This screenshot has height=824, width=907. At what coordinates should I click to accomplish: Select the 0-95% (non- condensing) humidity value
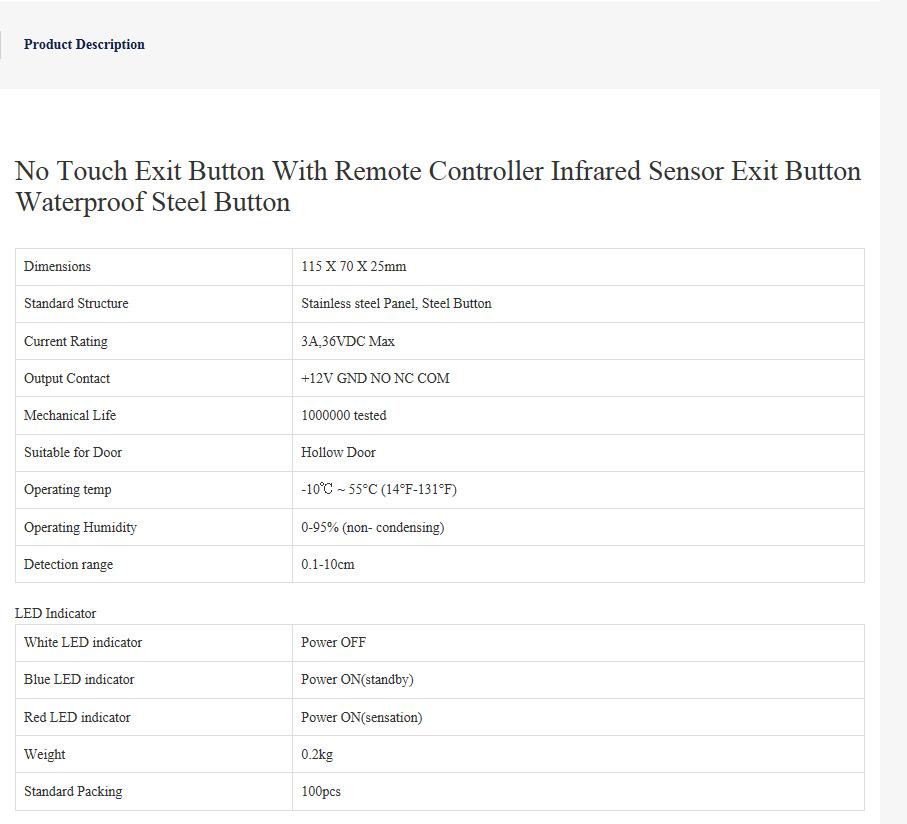tap(372, 528)
